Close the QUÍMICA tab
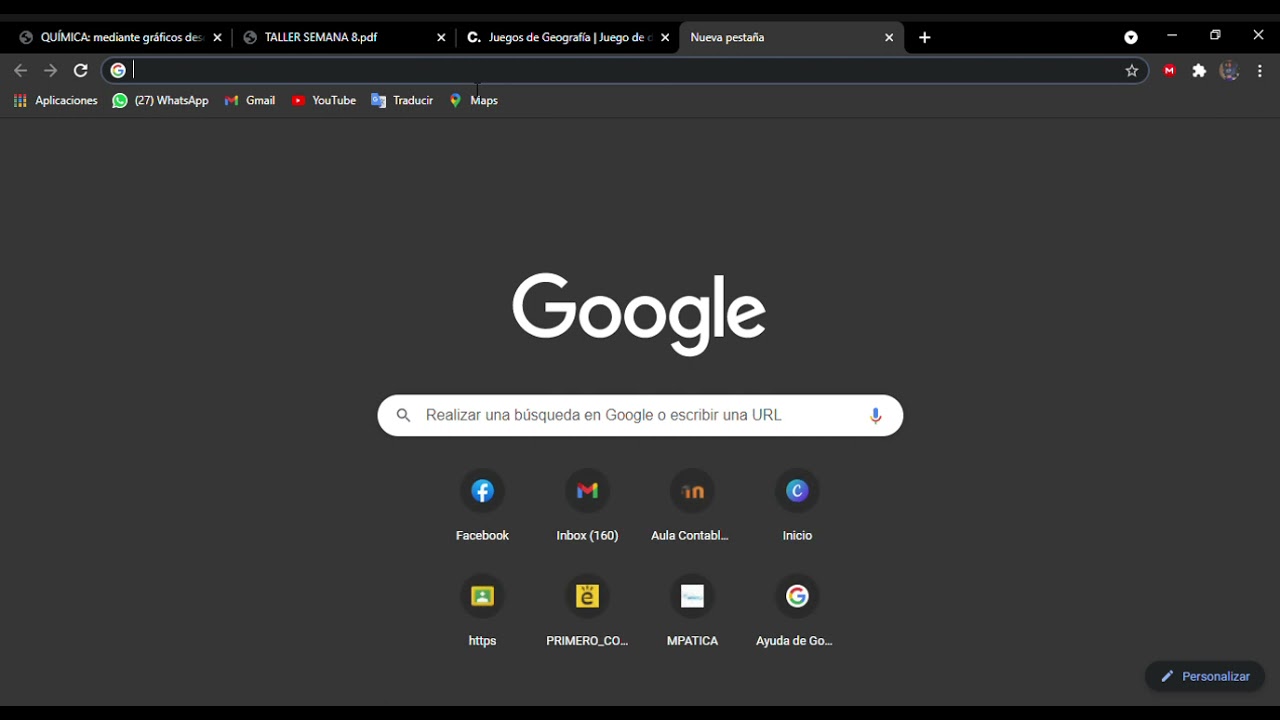This screenshot has width=1280, height=720. (x=217, y=38)
